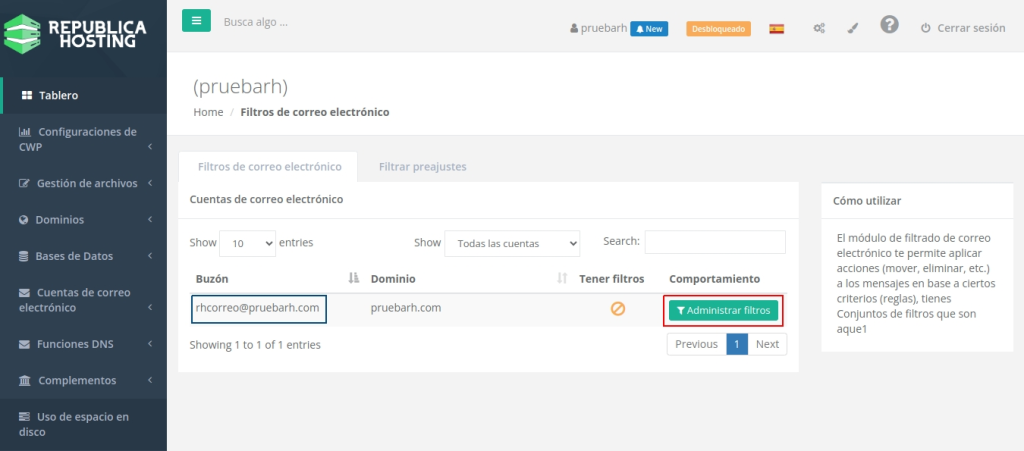The height and width of the screenshot is (451, 1024).
Task: Click the paintbrush theme icon
Action: point(853,28)
